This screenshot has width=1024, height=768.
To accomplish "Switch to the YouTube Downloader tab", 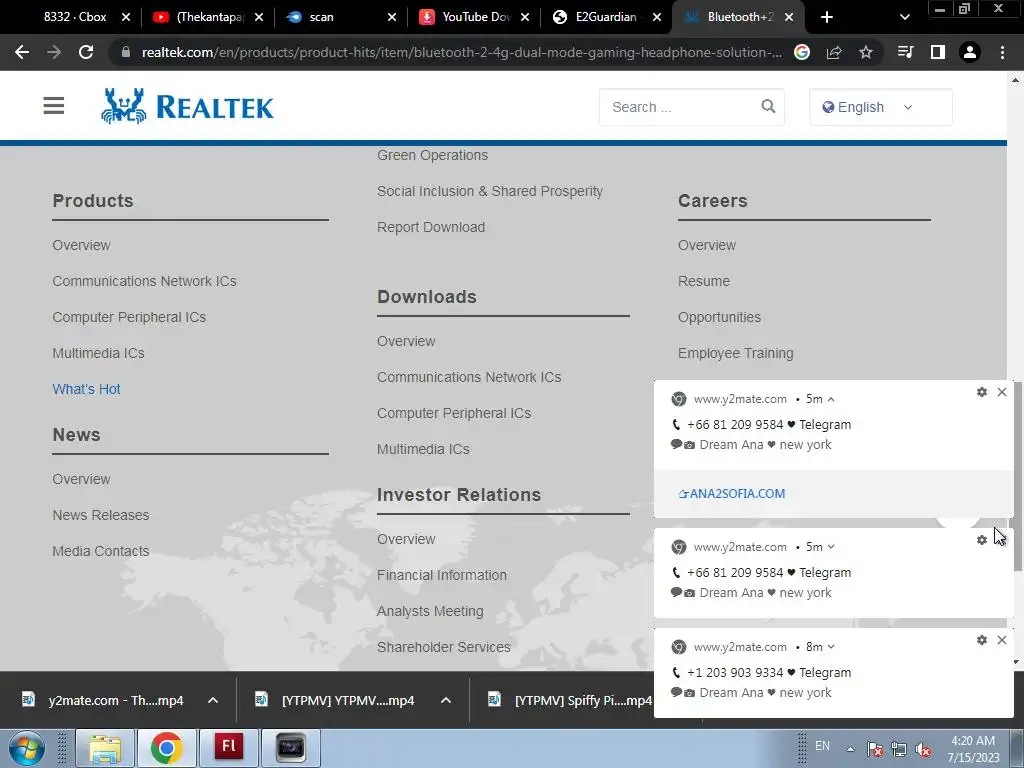I will click(474, 17).
